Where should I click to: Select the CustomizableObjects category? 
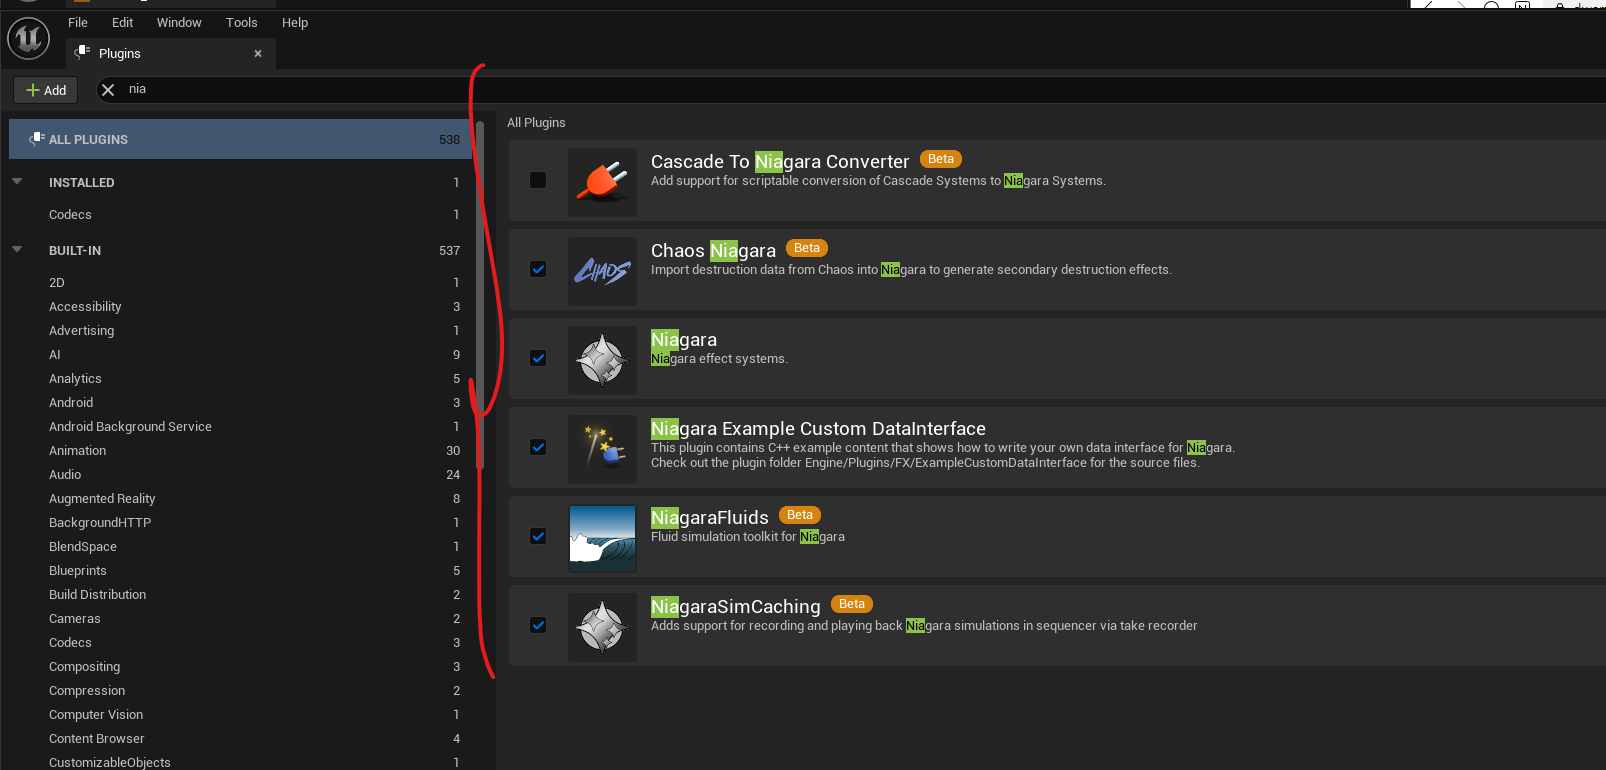click(240, 761)
